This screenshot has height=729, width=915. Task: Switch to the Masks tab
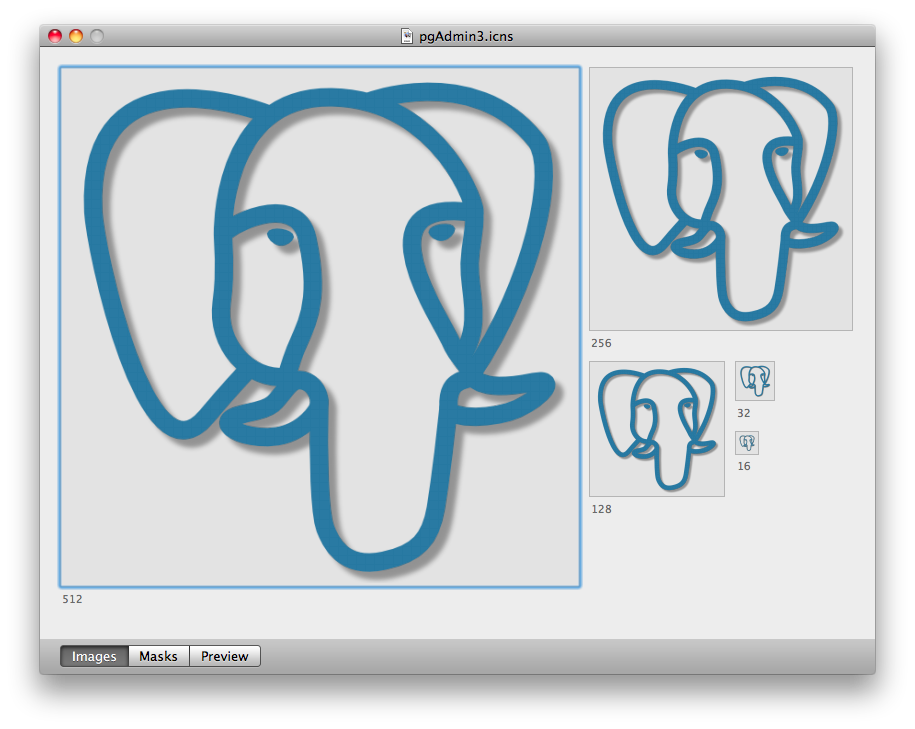[158, 656]
